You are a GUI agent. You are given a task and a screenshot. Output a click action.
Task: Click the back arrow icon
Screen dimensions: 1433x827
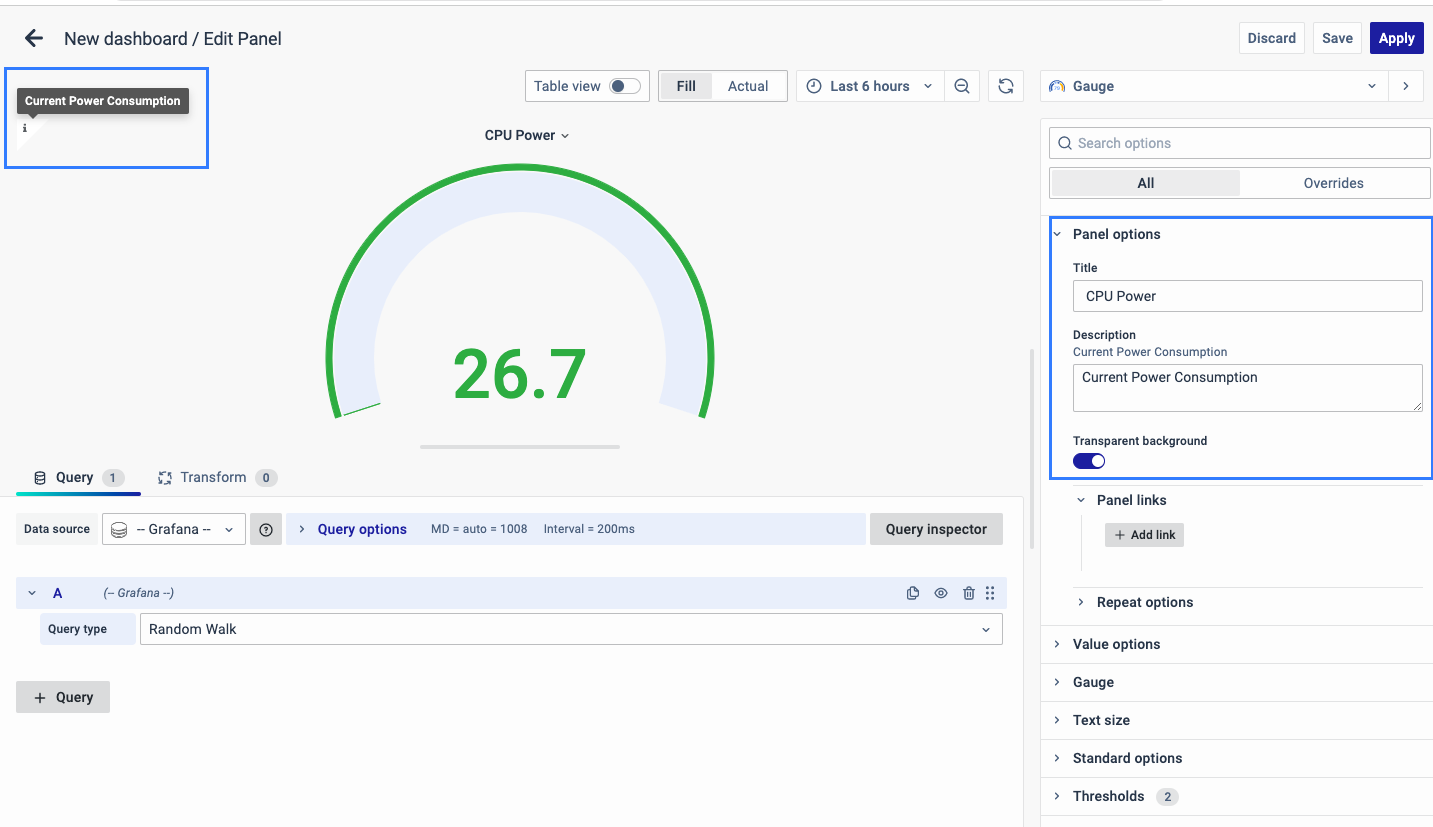34,39
